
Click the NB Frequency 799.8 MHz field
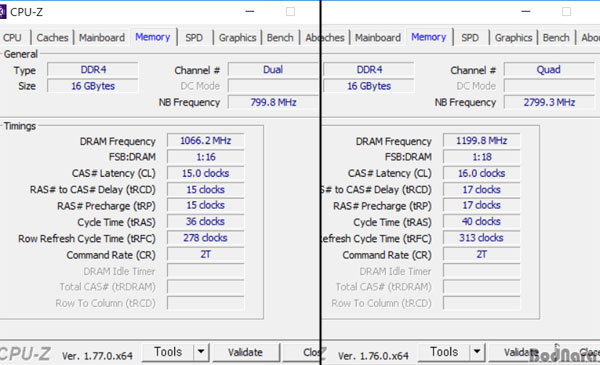273,102
